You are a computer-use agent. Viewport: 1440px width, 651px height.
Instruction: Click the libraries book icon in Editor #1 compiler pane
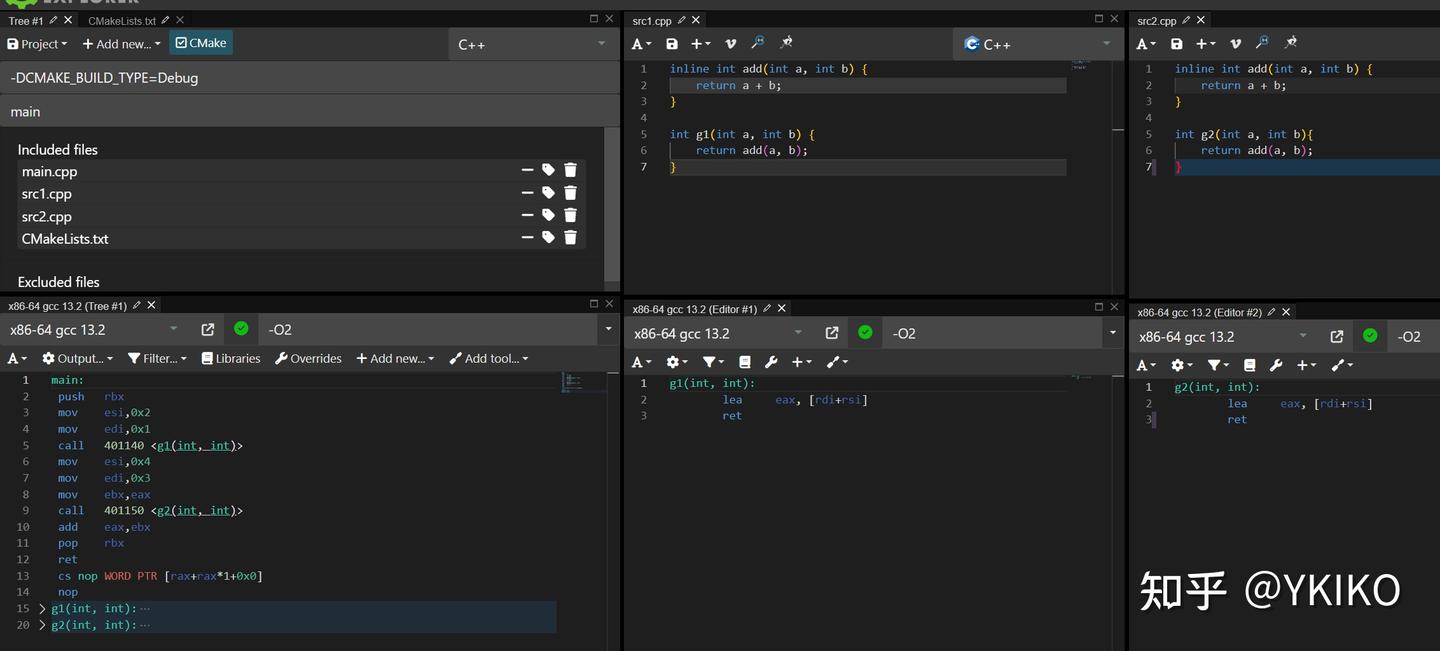click(x=745, y=362)
